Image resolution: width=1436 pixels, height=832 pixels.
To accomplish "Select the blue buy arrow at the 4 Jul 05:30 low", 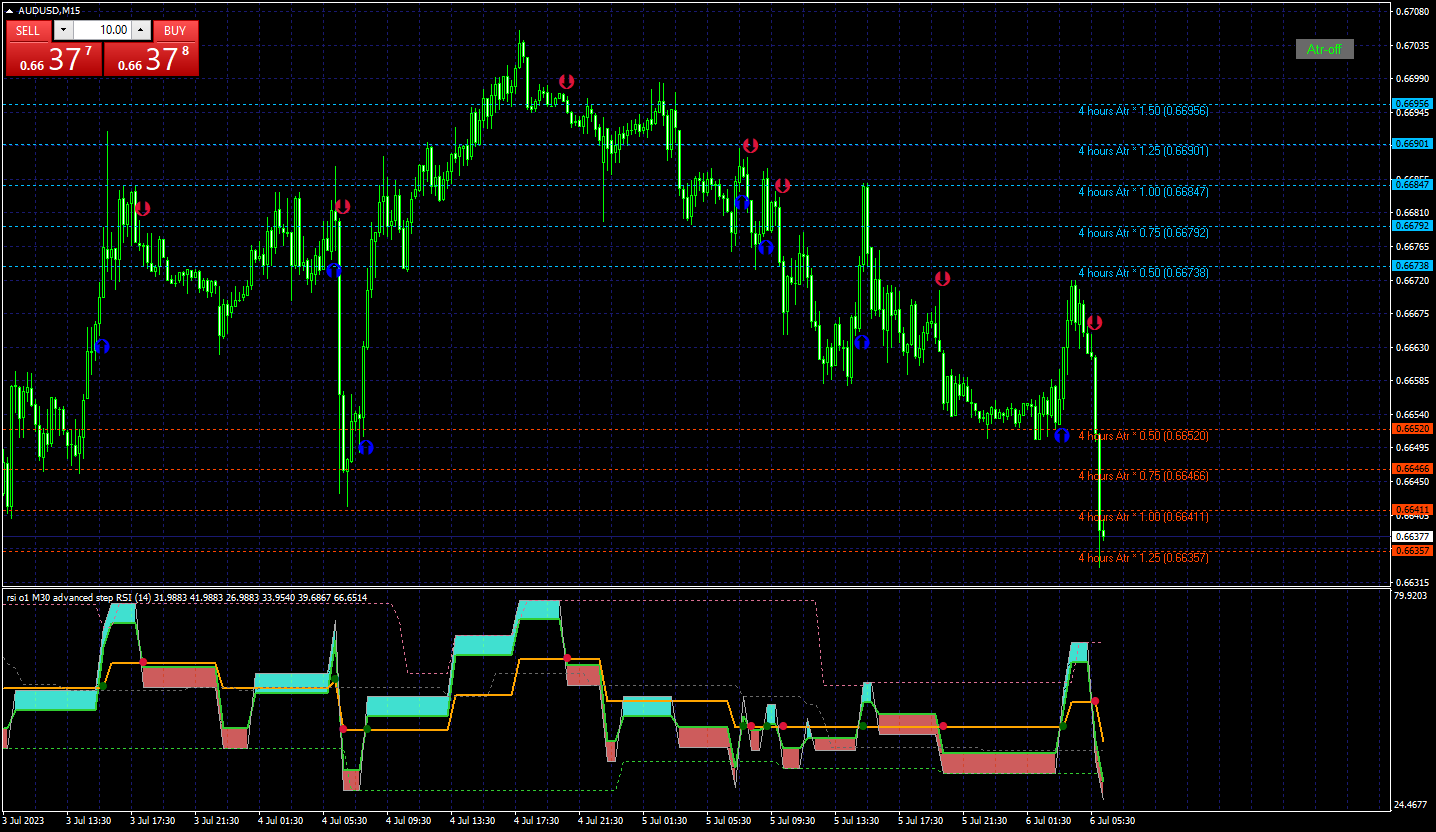I will [x=365, y=447].
